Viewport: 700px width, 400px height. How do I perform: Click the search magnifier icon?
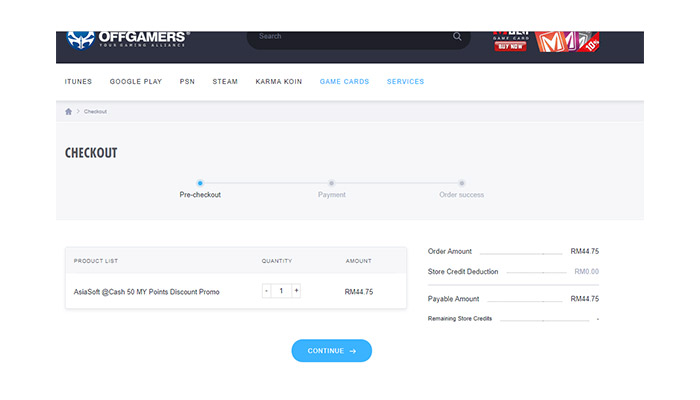tap(457, 37)
